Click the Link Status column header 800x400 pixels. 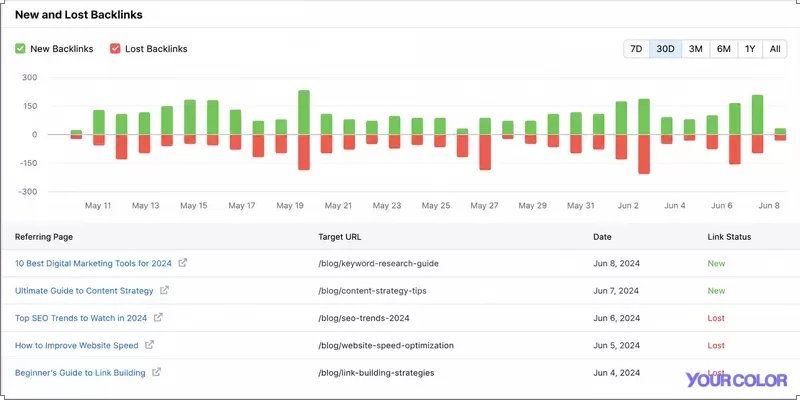point(729,237)
